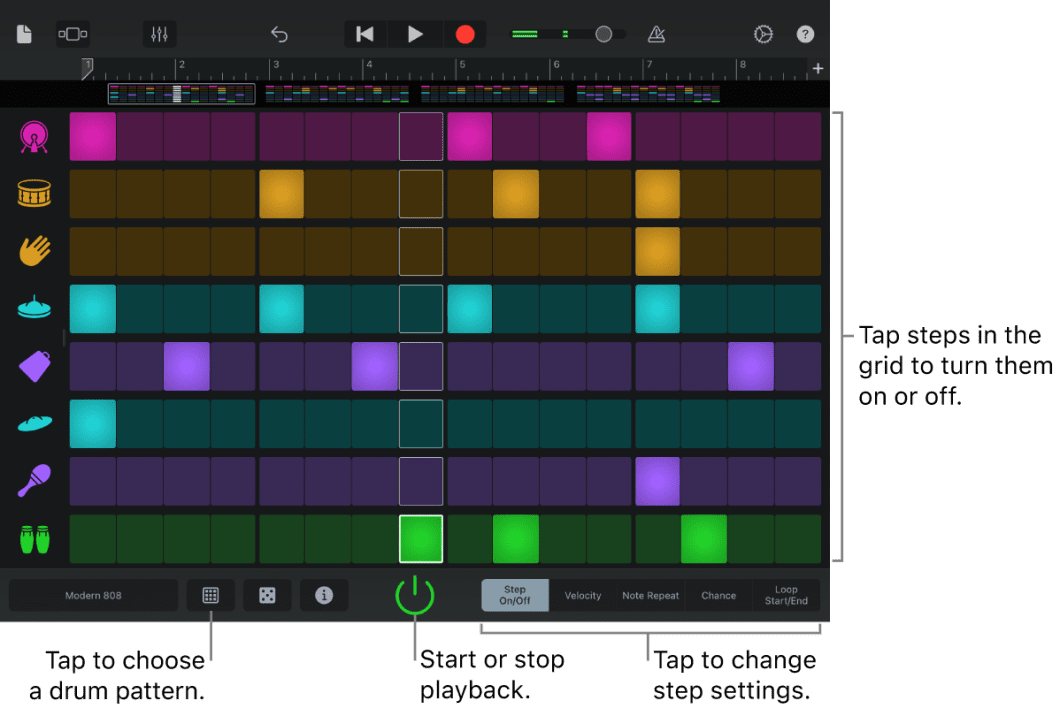Switch to the Velocity step setting tab
This screenshot has height=716, width=1060.
click(583, 595)
